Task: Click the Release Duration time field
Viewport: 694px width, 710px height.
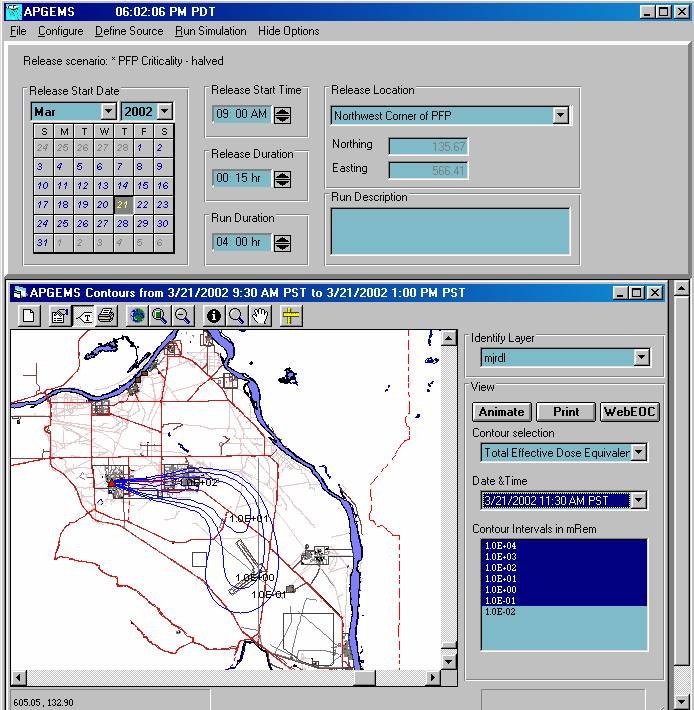Action: 242,178
